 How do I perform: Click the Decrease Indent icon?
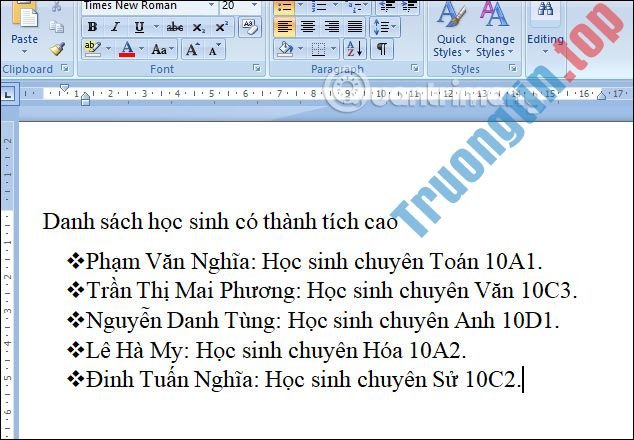(387, 6)
